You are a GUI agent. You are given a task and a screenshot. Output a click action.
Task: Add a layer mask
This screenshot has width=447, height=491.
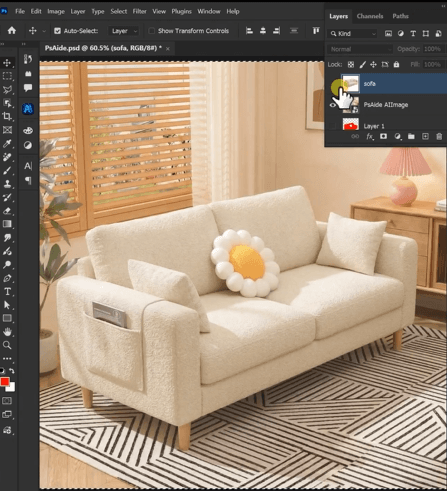(383, 136)
